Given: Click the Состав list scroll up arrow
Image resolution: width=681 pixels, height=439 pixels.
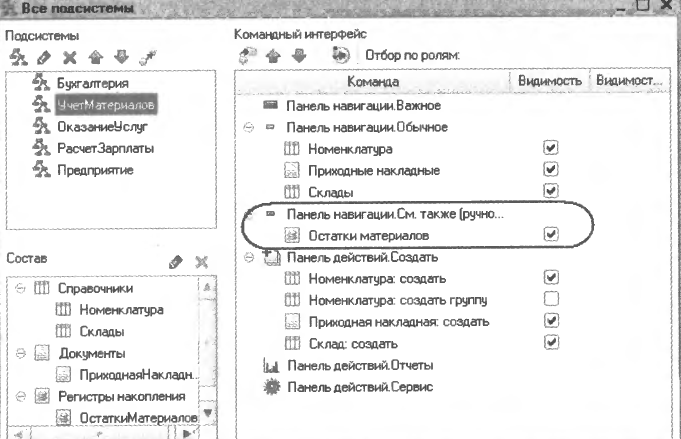Looking at the screenshot, I should tap(208, 288).
